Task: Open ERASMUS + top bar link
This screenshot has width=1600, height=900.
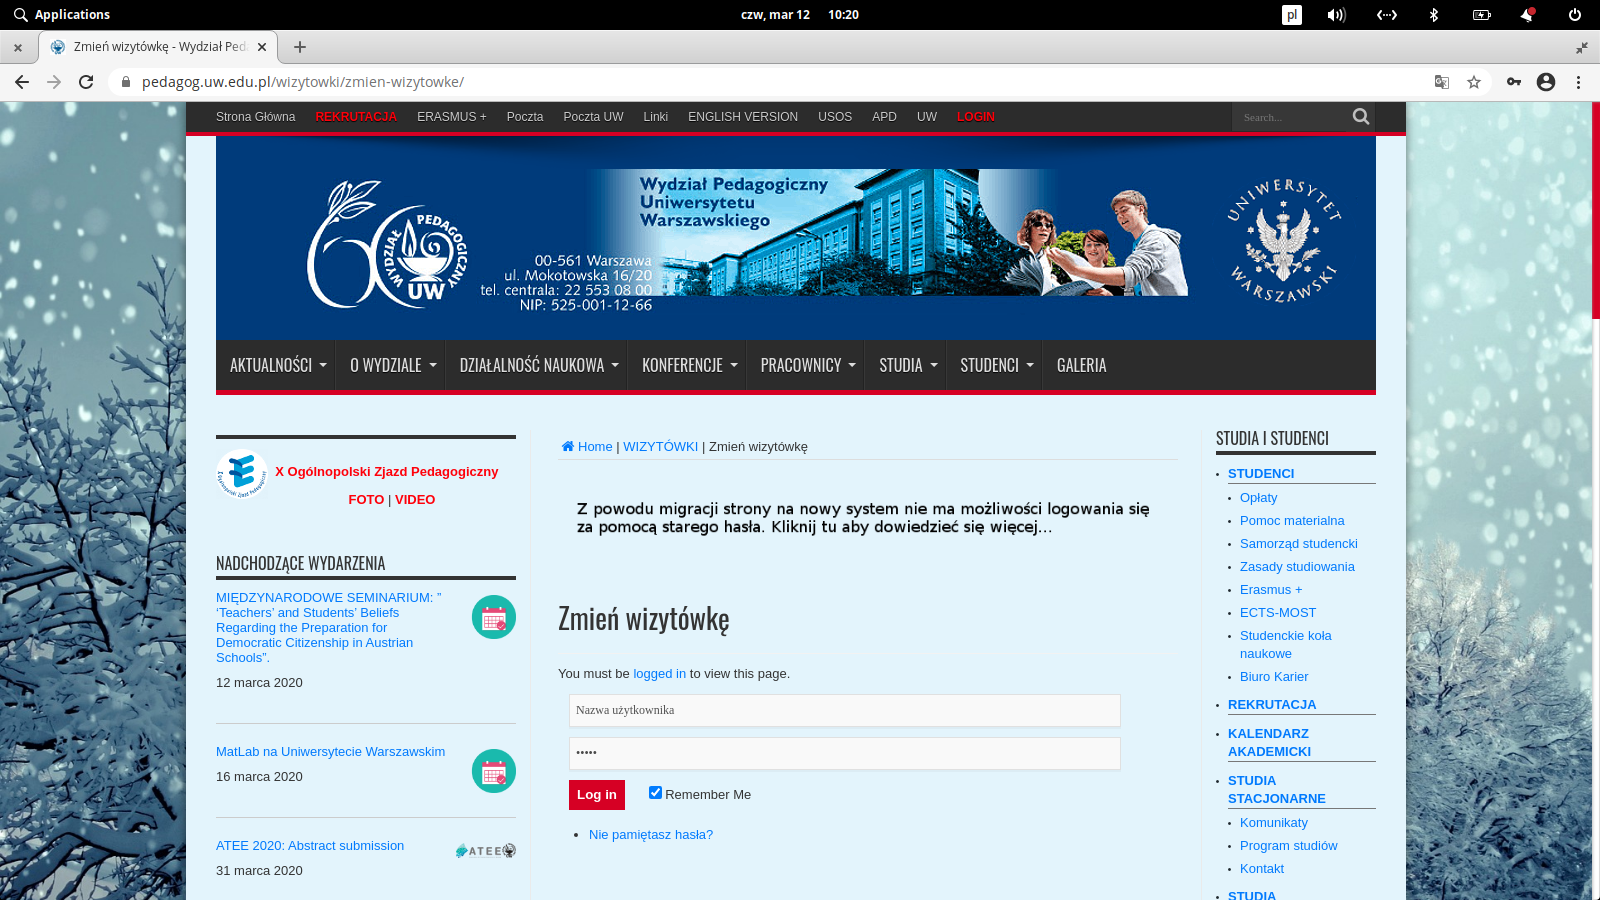Action: click(452, 117)
